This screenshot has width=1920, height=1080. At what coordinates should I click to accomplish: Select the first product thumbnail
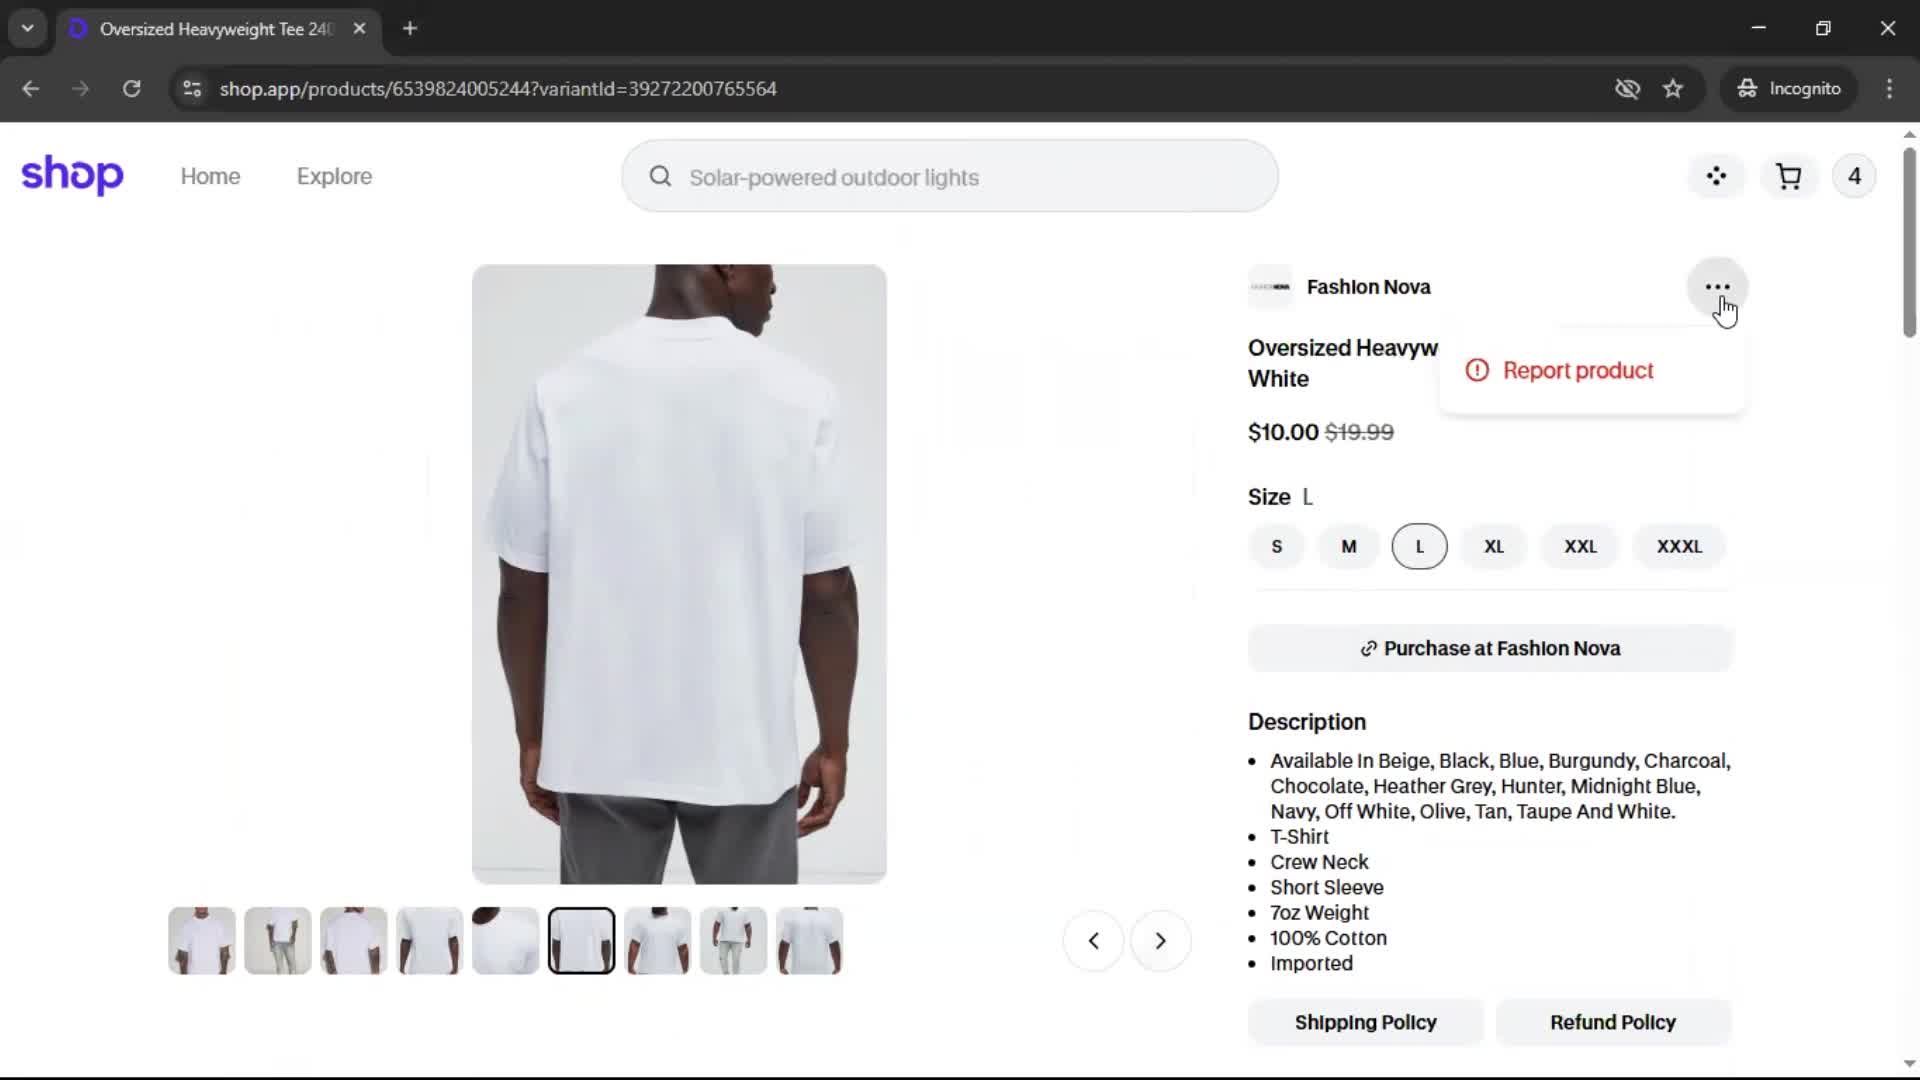click(202, 941)
